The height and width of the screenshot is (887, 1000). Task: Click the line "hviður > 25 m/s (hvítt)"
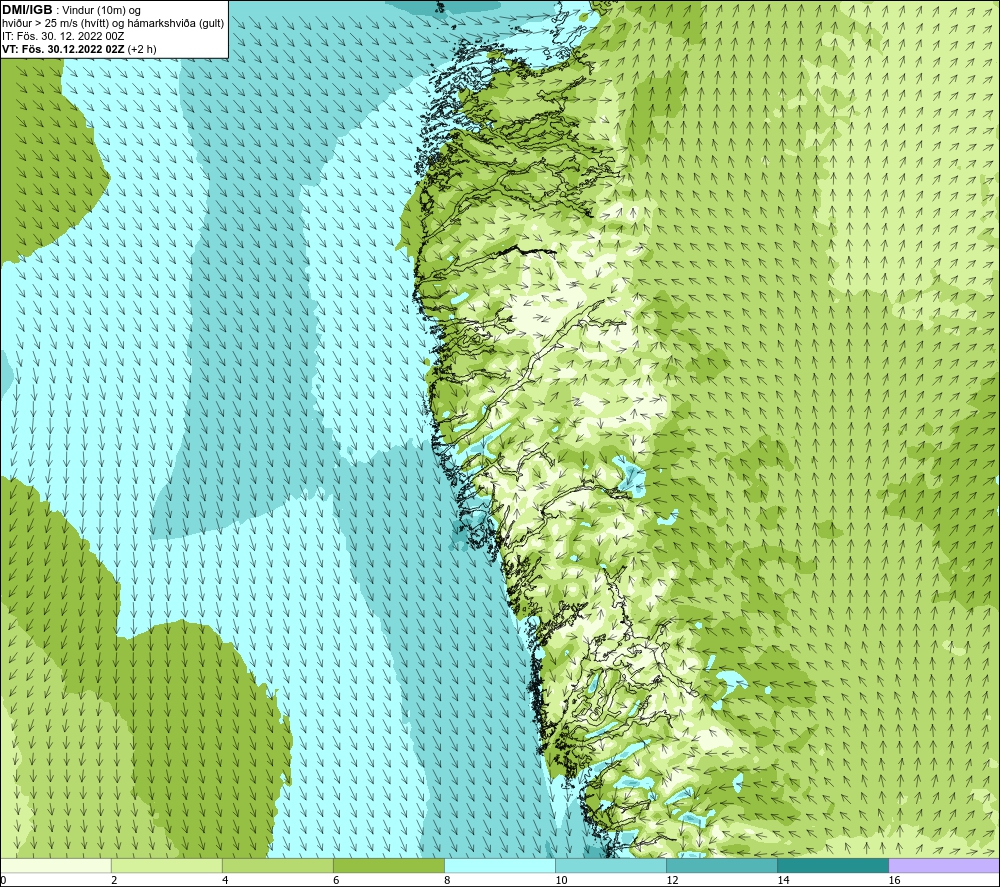click(x=57, y=23)
